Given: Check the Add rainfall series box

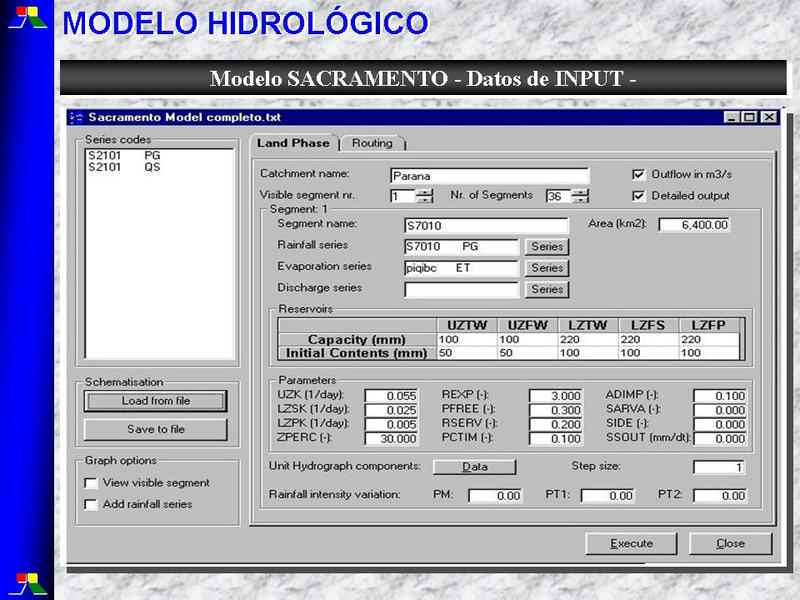Looking at the screenshot, I should click(x=91, y=505).
